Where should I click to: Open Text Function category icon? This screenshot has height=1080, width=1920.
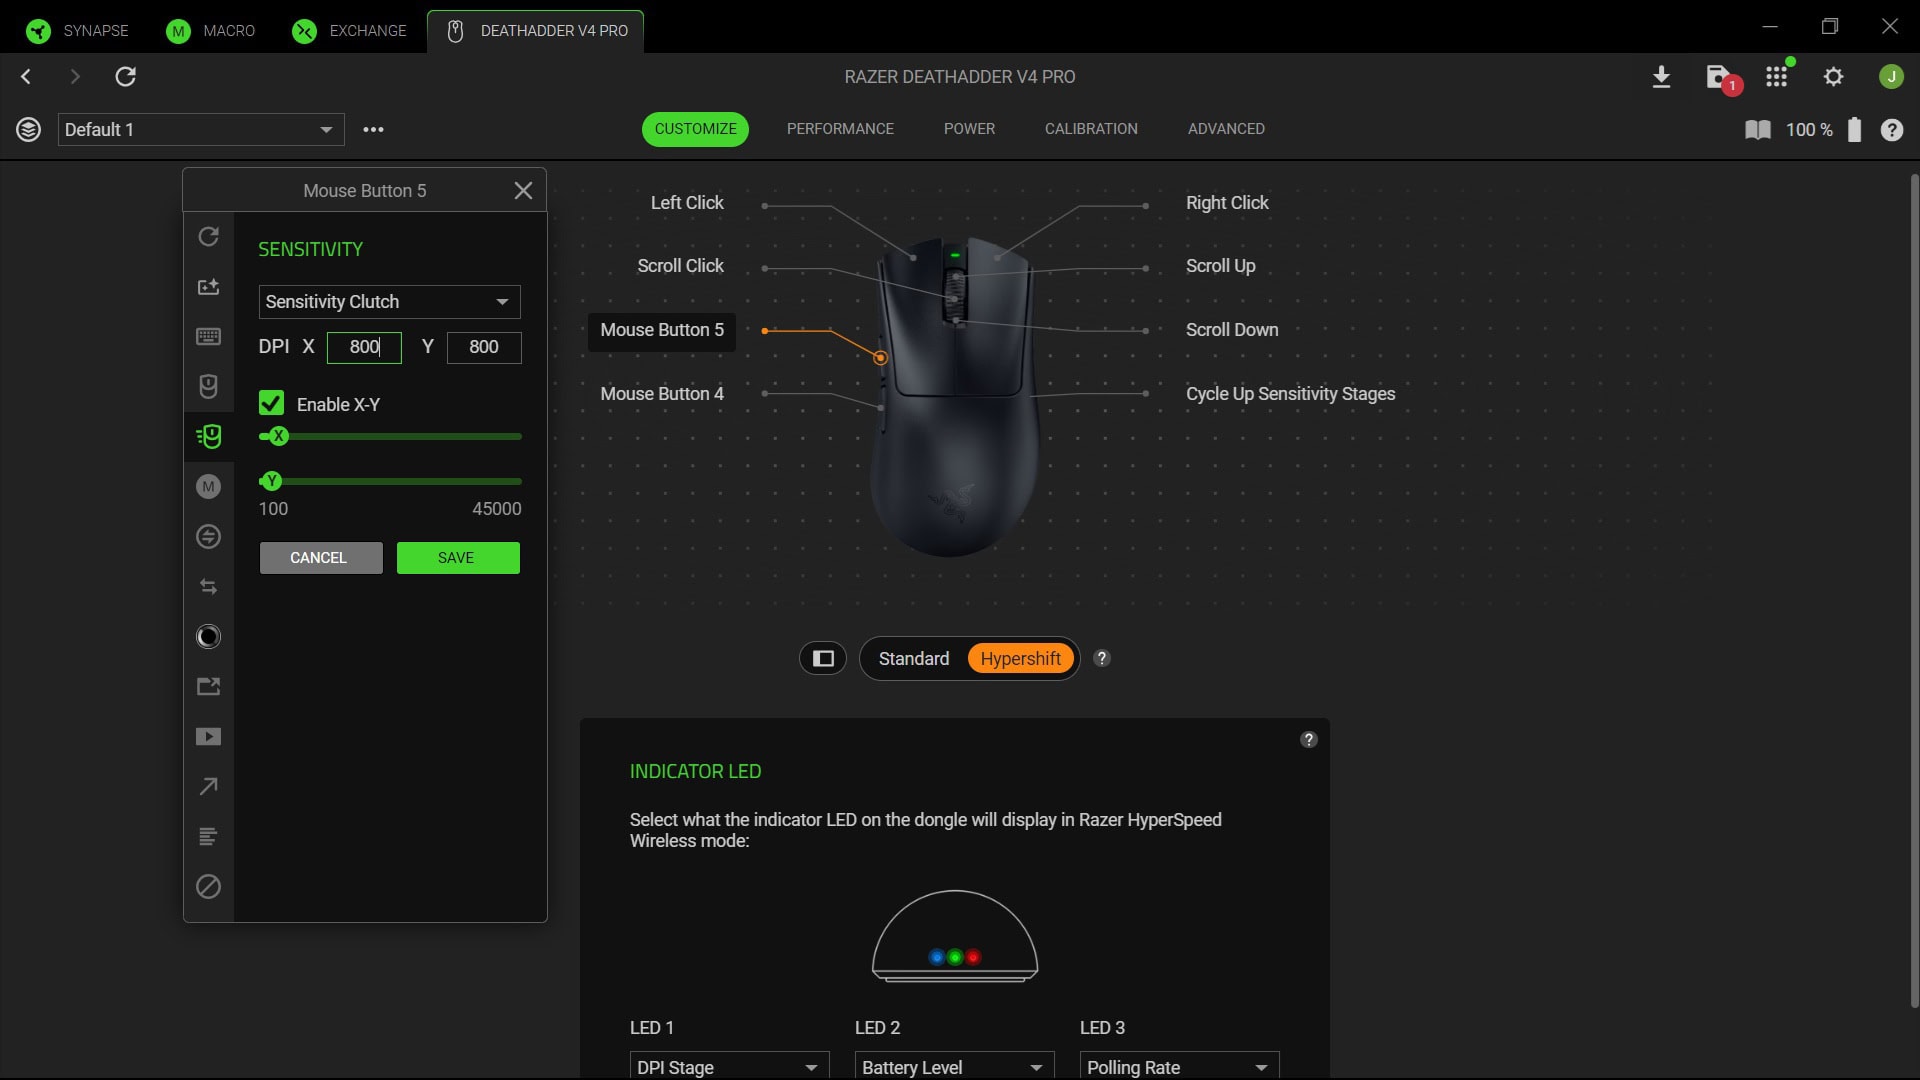208,837
